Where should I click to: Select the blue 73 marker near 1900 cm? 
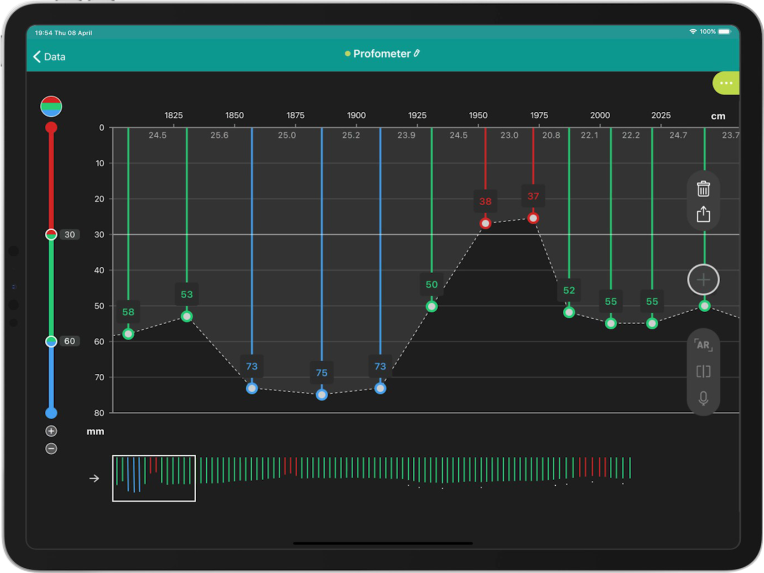coord(380,388)
